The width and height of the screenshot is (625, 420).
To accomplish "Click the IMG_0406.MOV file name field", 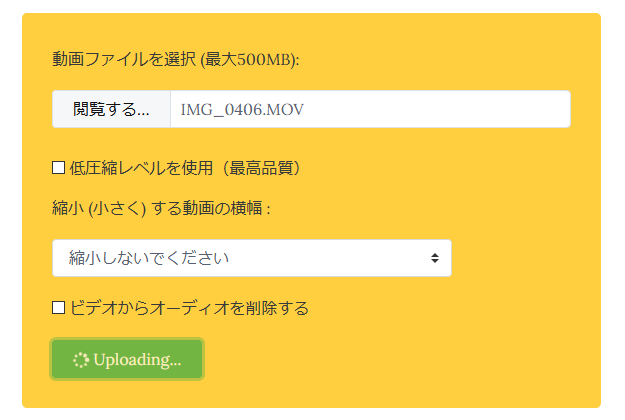I will tap(370, 109).
